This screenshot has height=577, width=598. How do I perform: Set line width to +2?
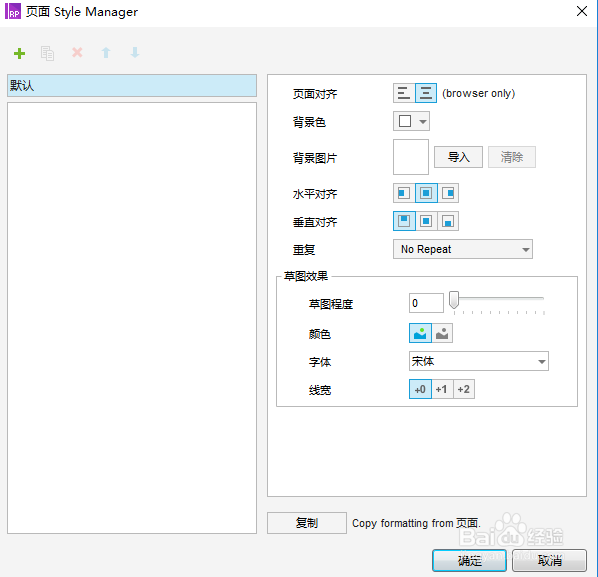[464, 389]
